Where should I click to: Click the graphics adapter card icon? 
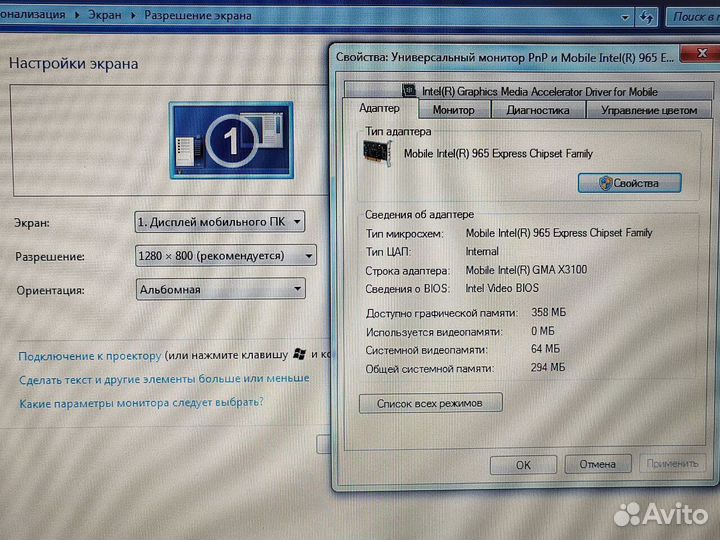(x=377, y=153)
